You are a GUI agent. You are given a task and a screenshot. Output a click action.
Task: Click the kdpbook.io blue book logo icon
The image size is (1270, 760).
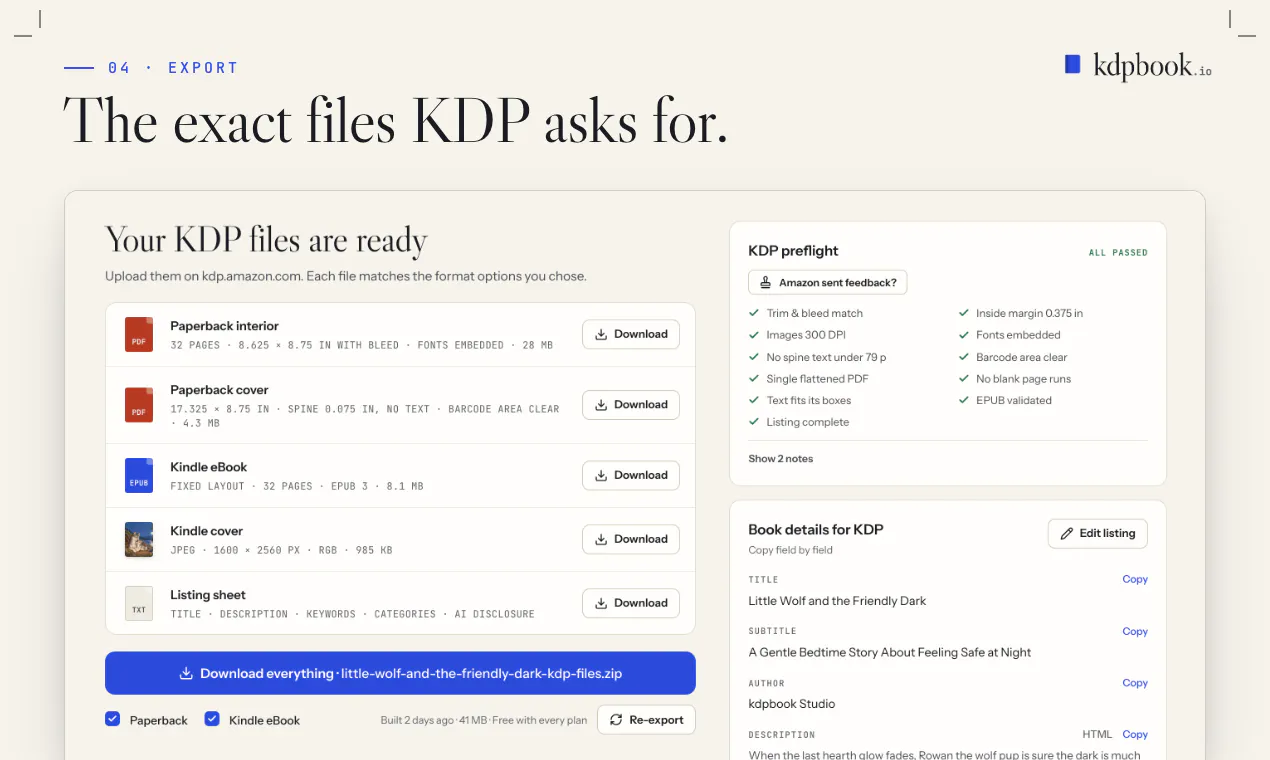(x=1072, y=64)
